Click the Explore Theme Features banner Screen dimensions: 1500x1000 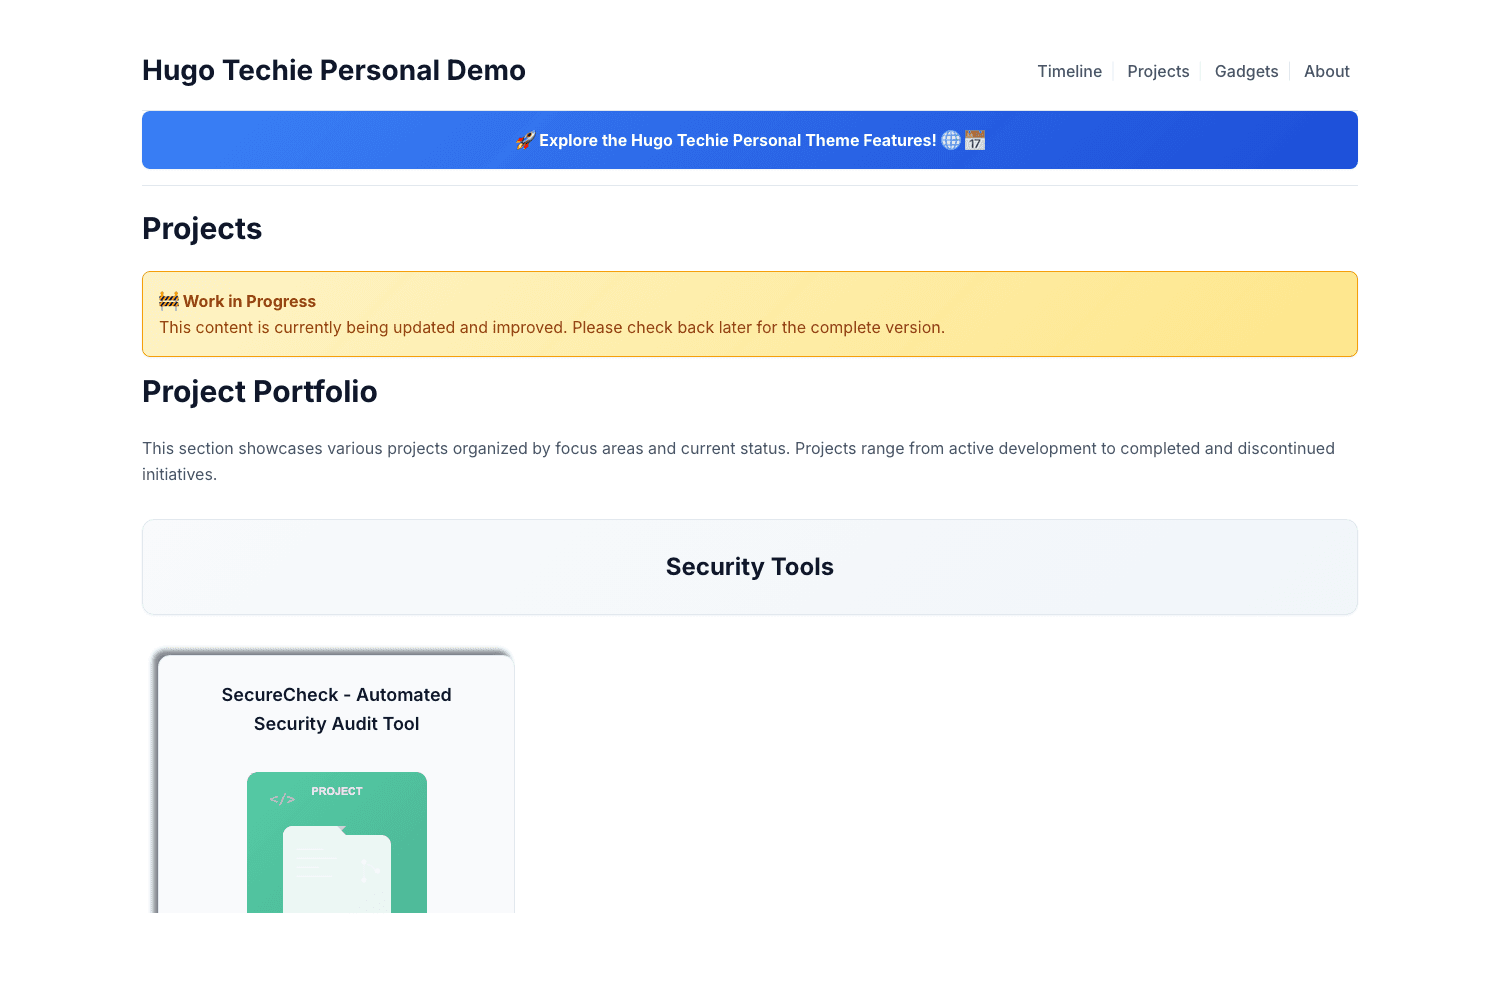(750, 140)
